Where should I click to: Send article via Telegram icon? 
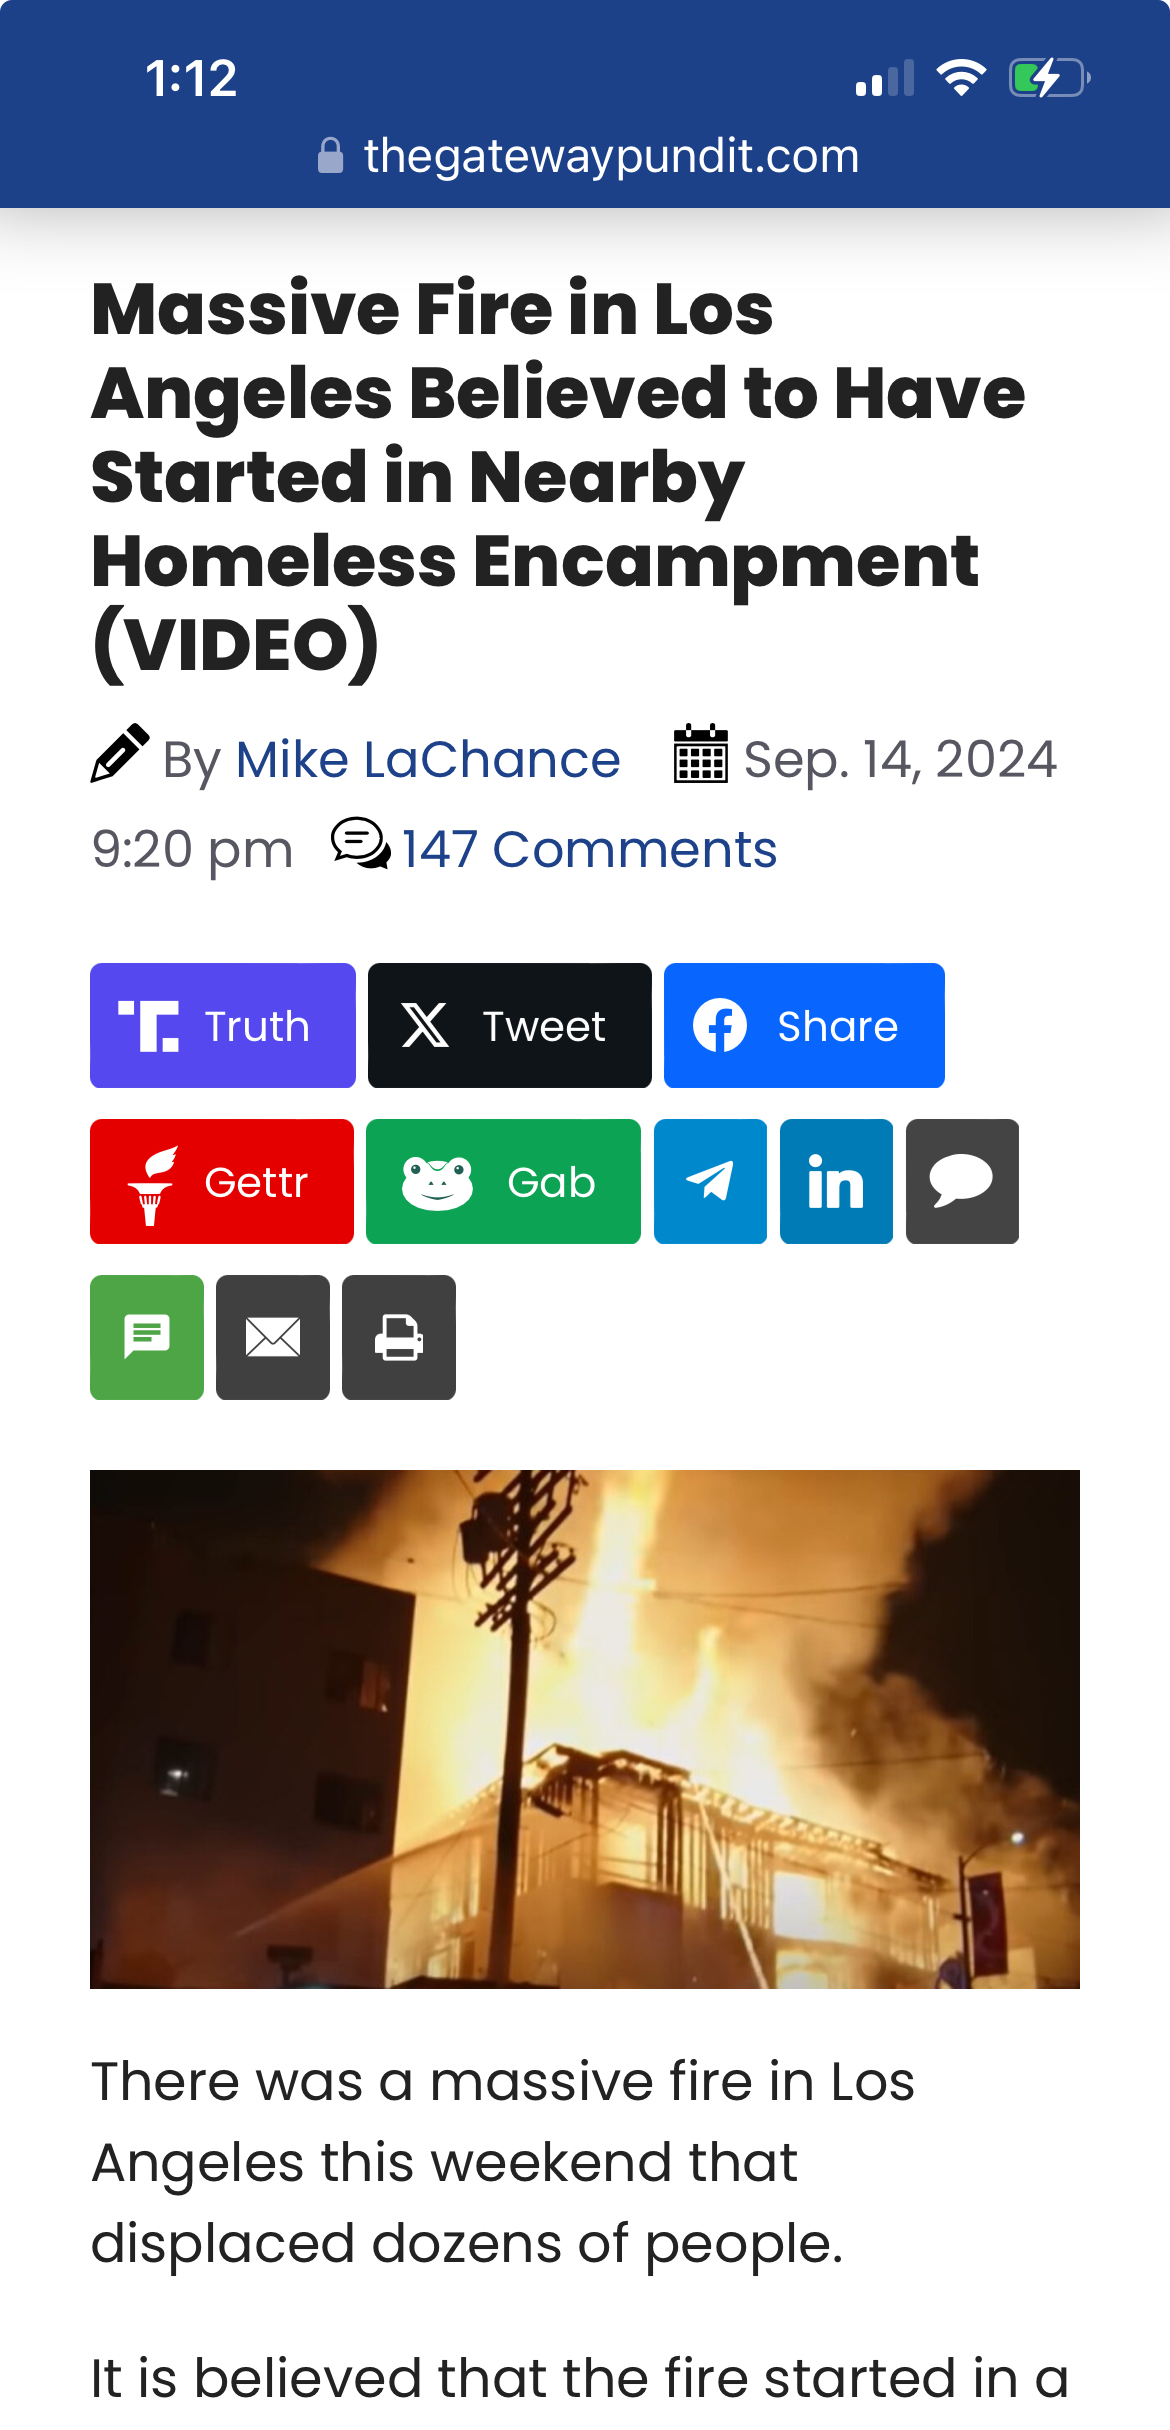(710, 1181)
